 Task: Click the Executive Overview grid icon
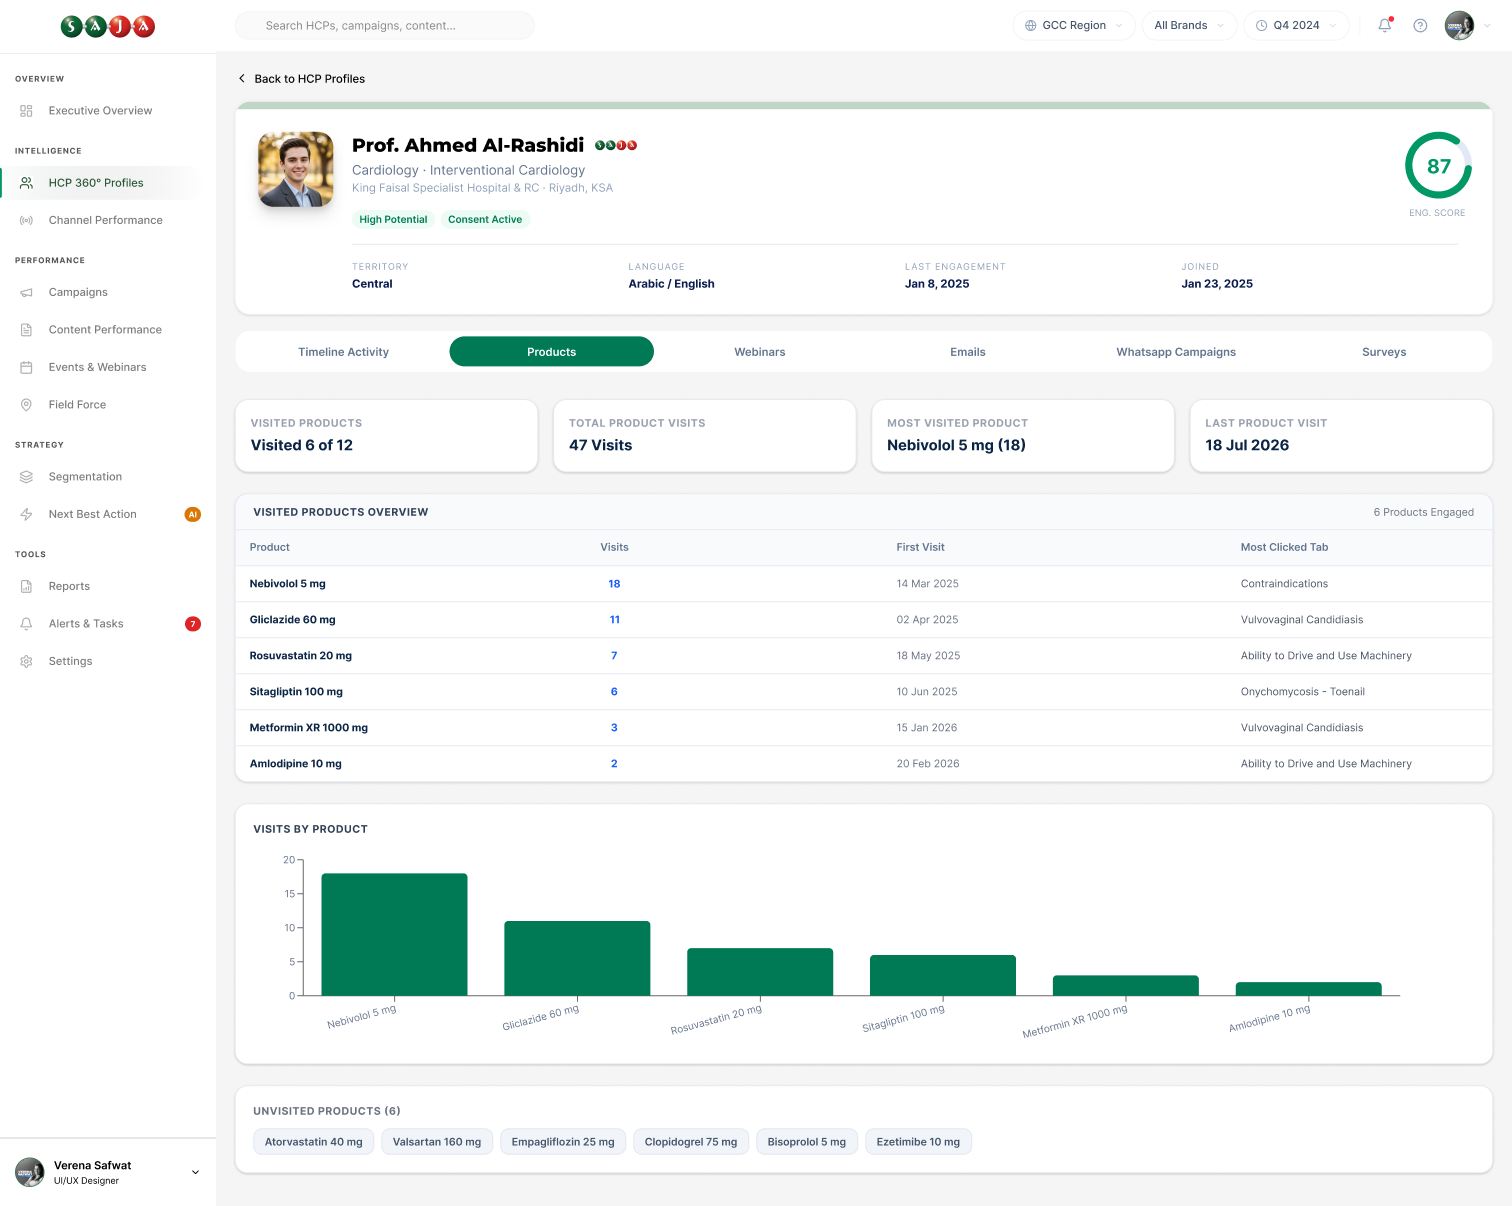point(27,111)
